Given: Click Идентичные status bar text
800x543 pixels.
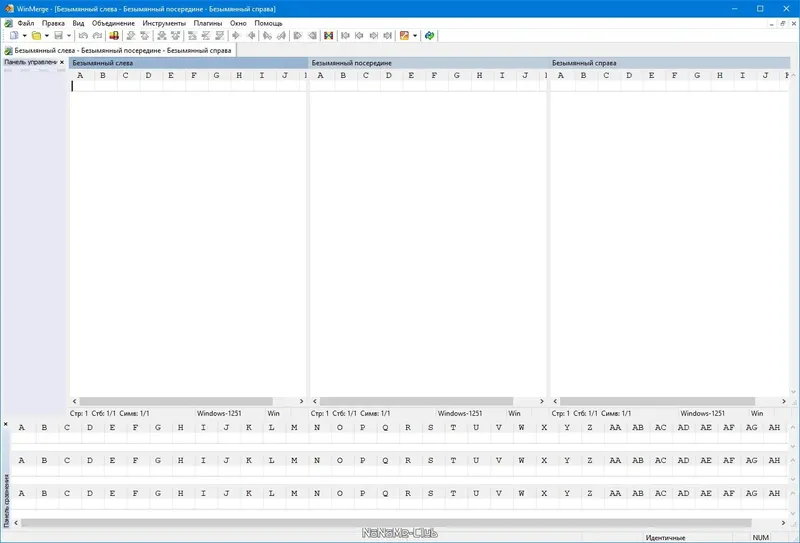Looking at the screenshot, I should click(665, 538).
